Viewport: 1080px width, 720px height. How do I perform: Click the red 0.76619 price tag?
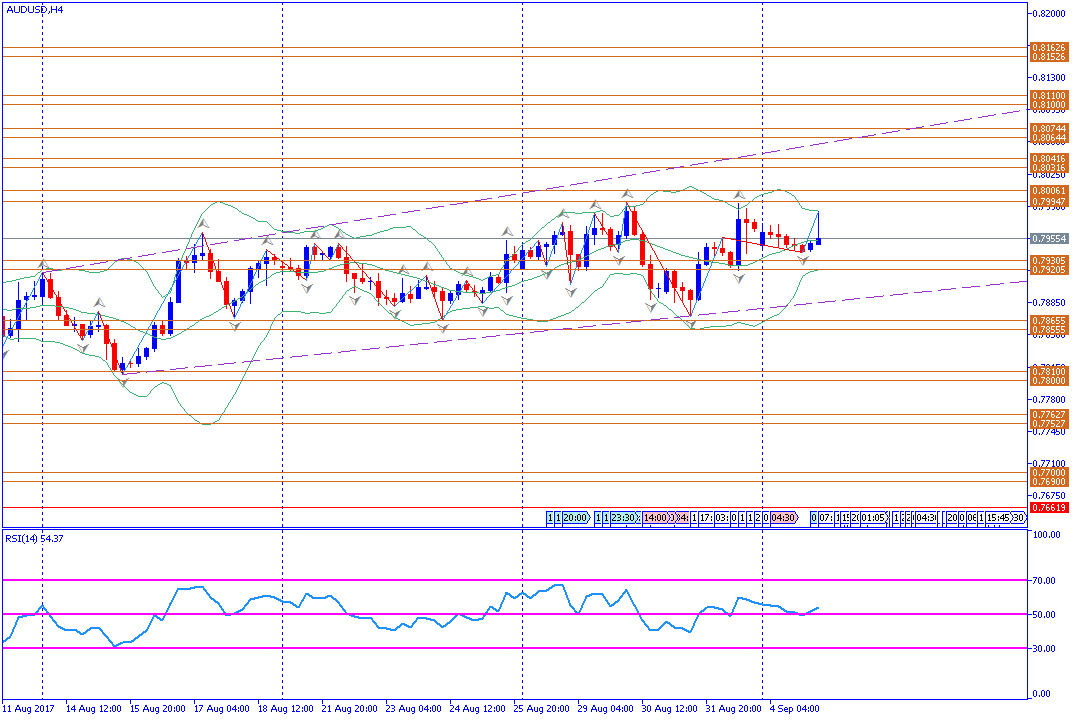tap(1048, 508)
